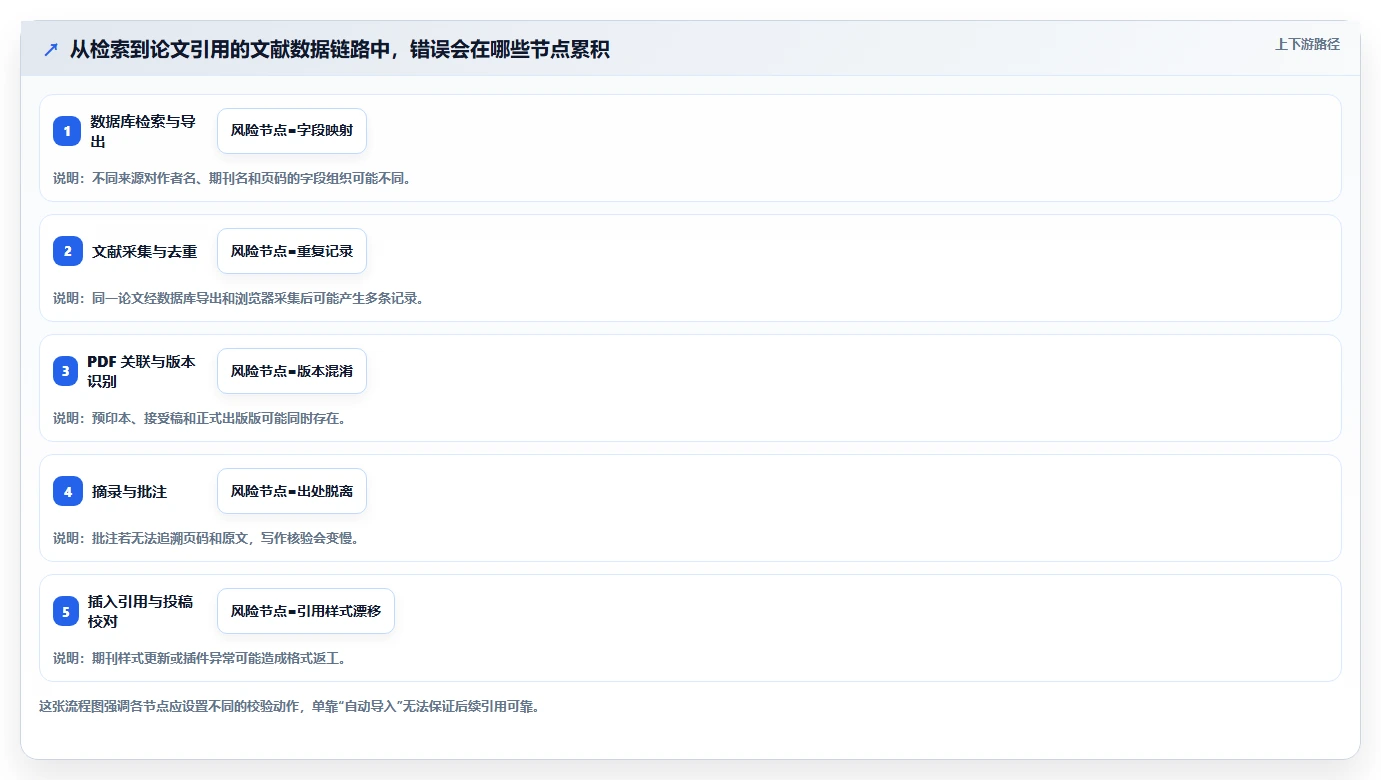
Task: Click the 插入引用与投稿校对 step title
Action: 141,611
